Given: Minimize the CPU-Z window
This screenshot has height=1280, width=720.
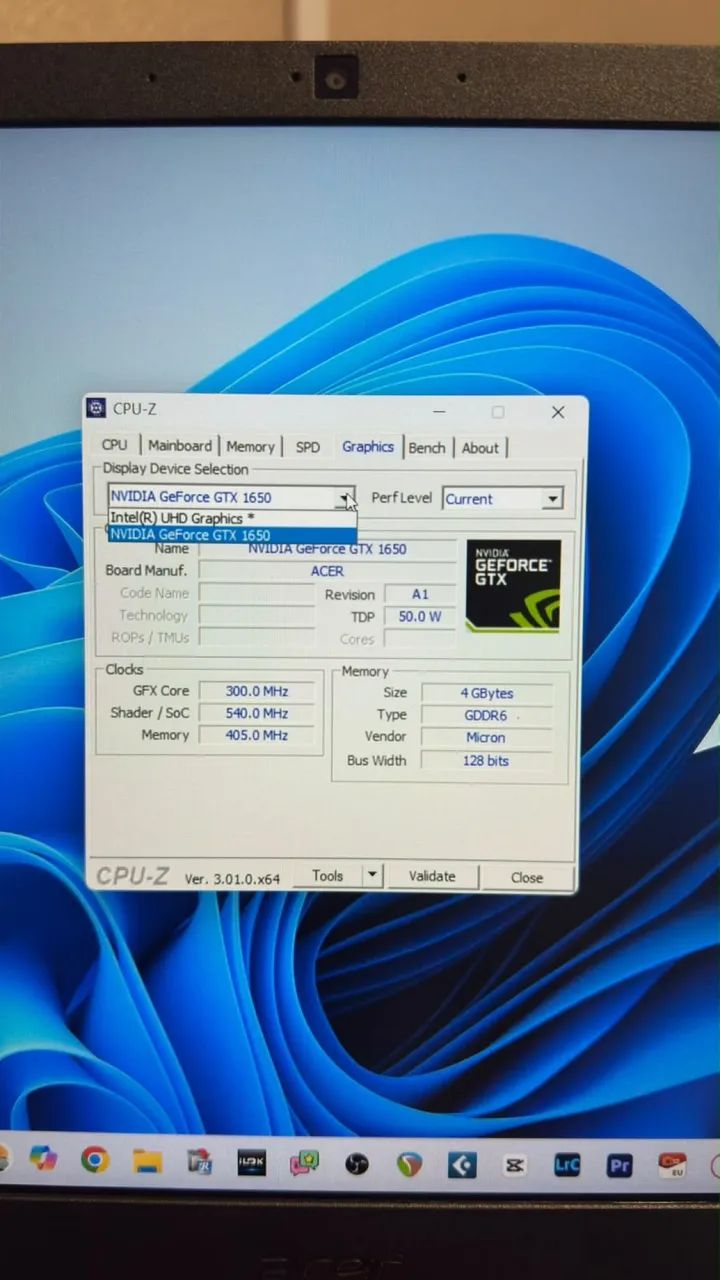Looking at the screenshot, I should tap(439, 411).
